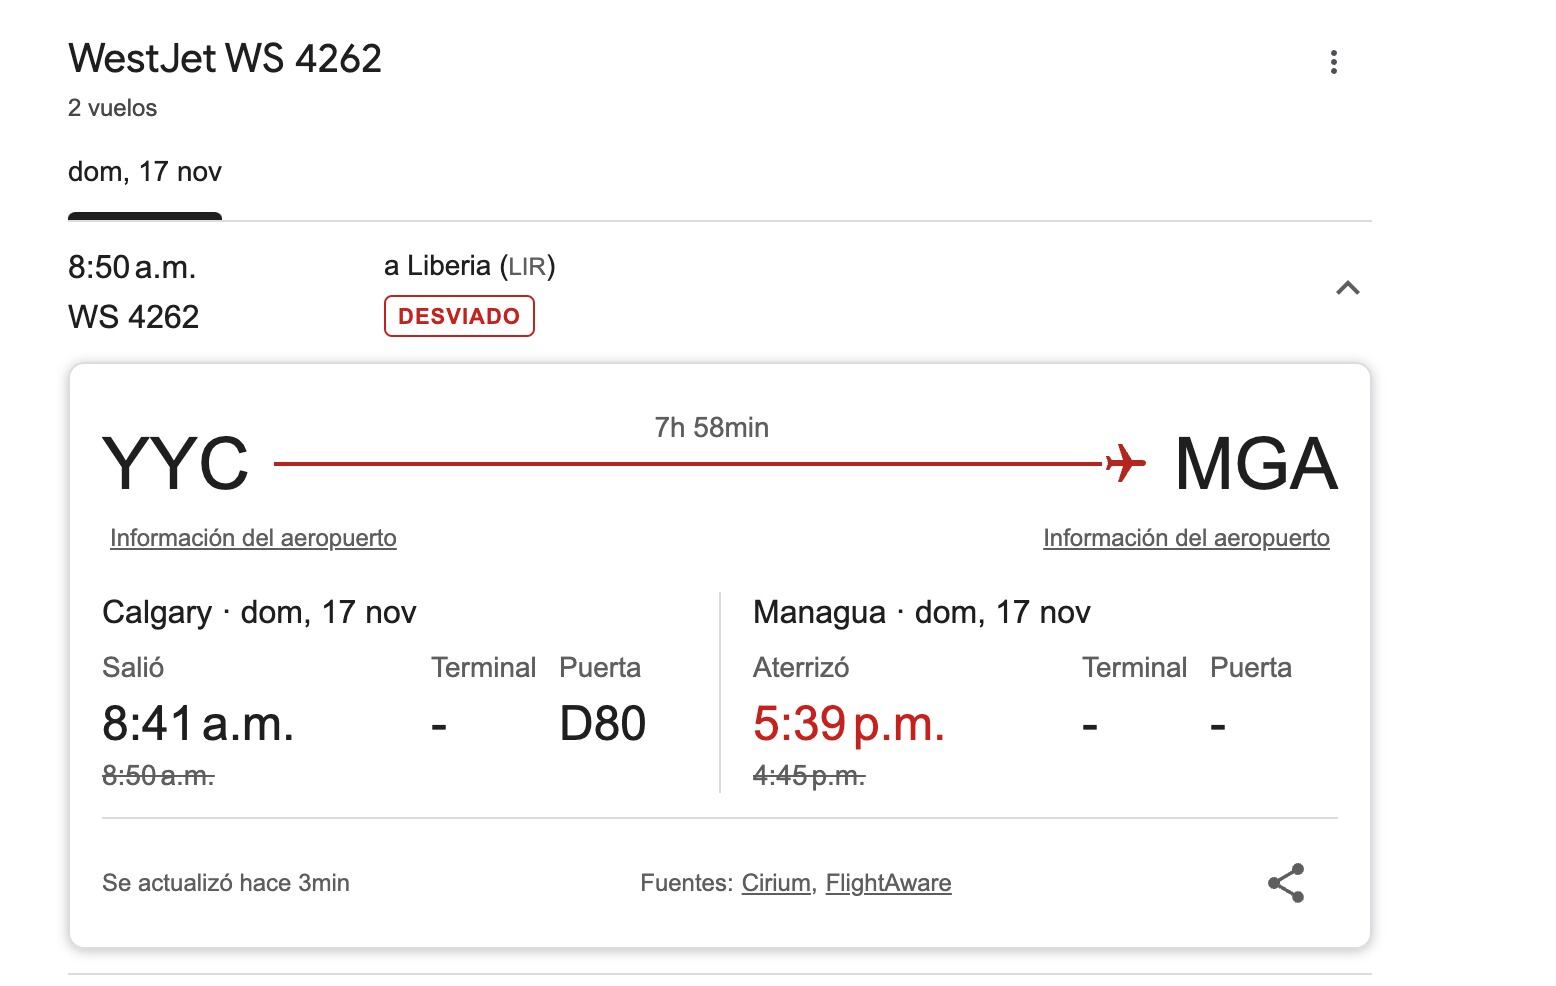
Task: Click the red airplane icon
Action: (1125, 463)
